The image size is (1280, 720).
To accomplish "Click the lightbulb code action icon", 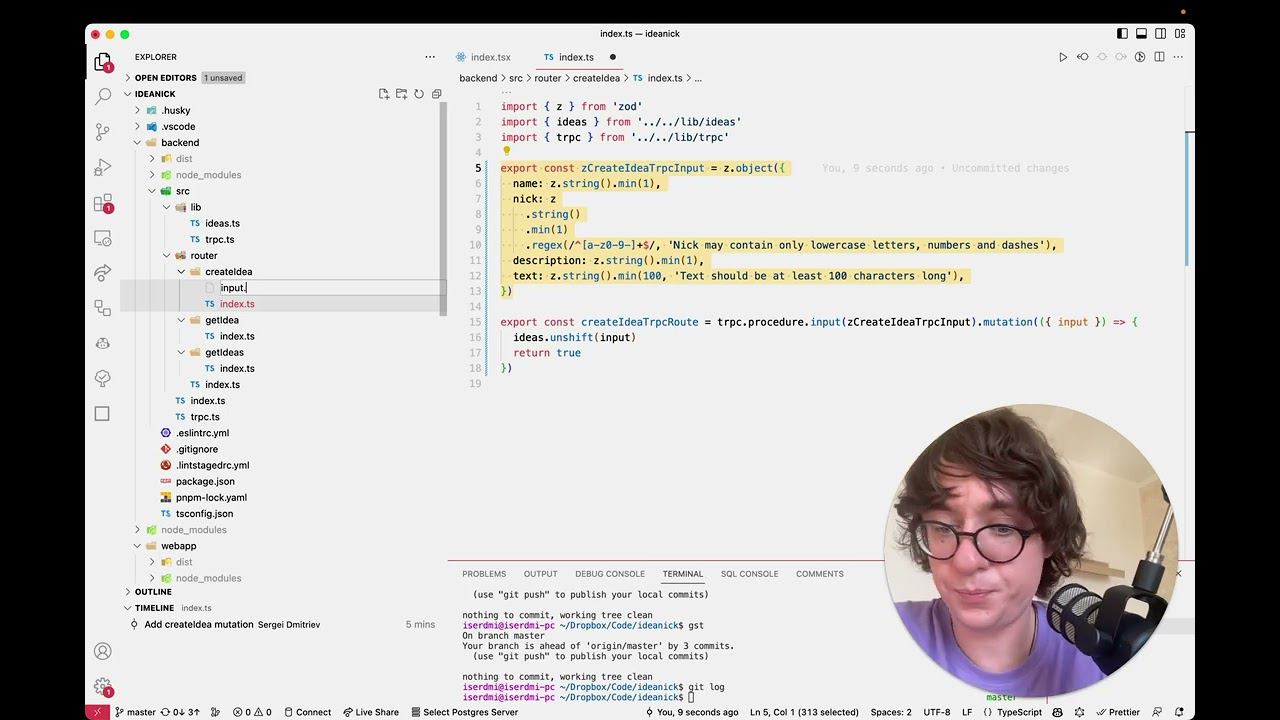I will (506, 152).
